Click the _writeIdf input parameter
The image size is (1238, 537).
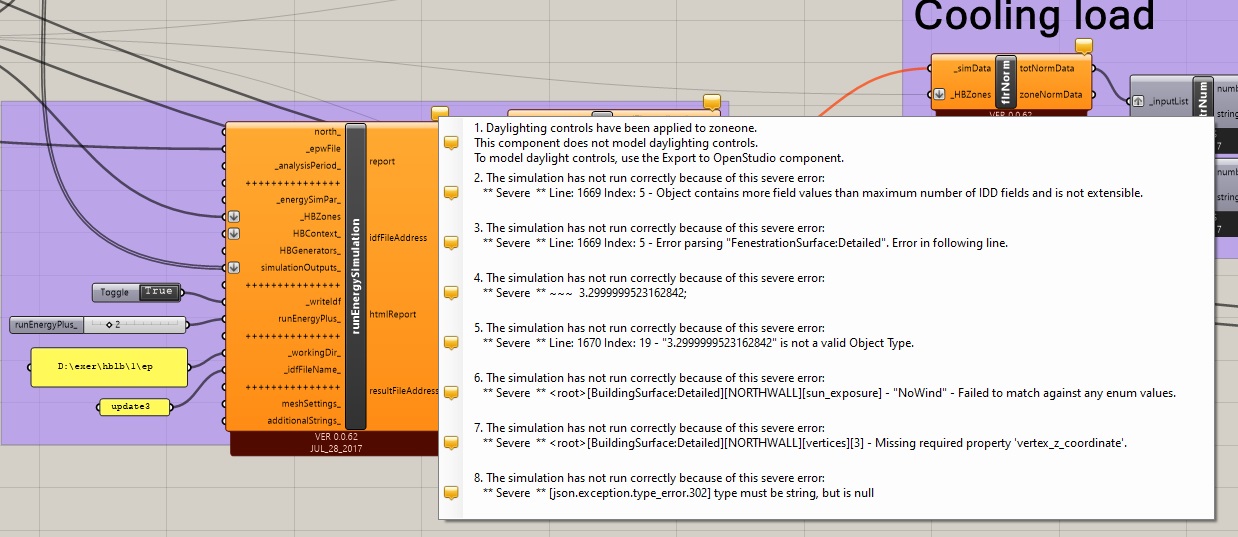(x=324, y=301)
